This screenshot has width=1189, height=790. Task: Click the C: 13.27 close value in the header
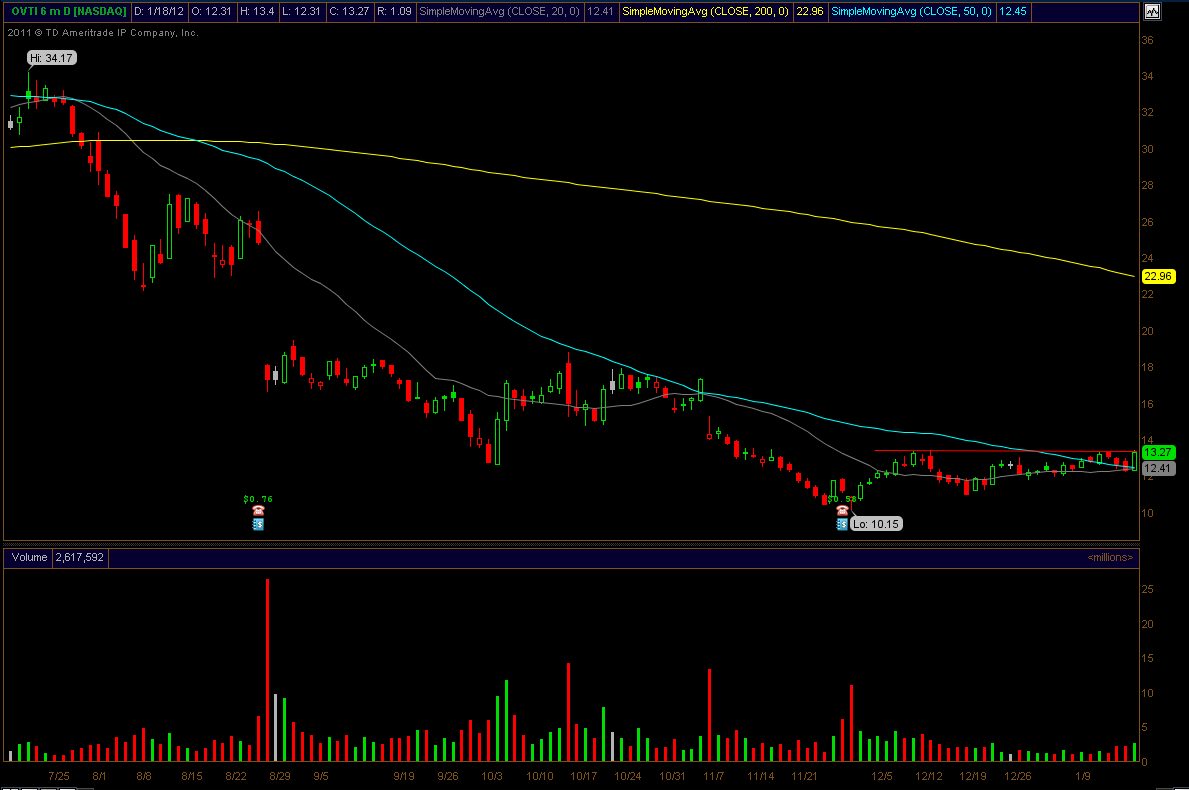(x=350, y=11)
